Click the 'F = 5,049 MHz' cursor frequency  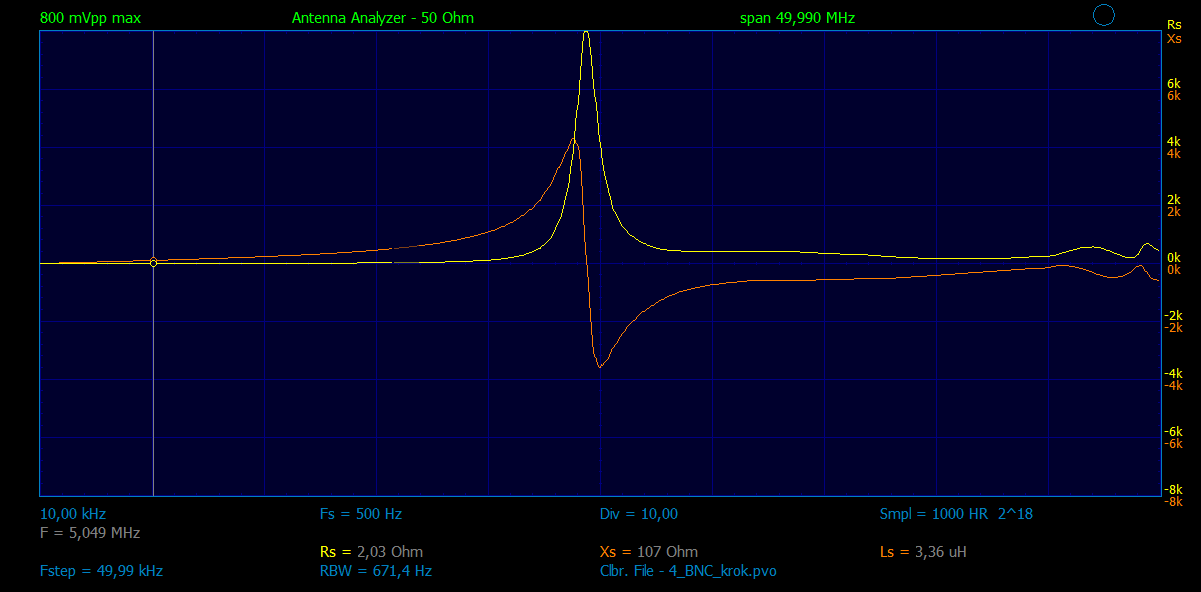tap(90, 533)
